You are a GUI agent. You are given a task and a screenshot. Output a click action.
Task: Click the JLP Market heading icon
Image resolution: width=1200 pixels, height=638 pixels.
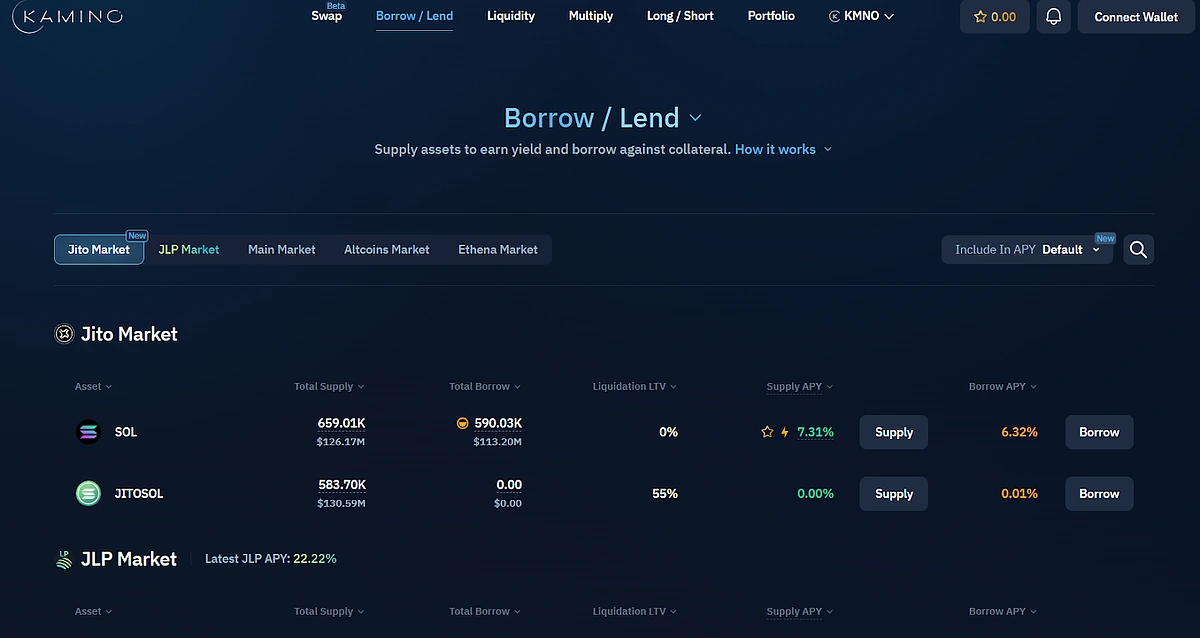[64, 559]
